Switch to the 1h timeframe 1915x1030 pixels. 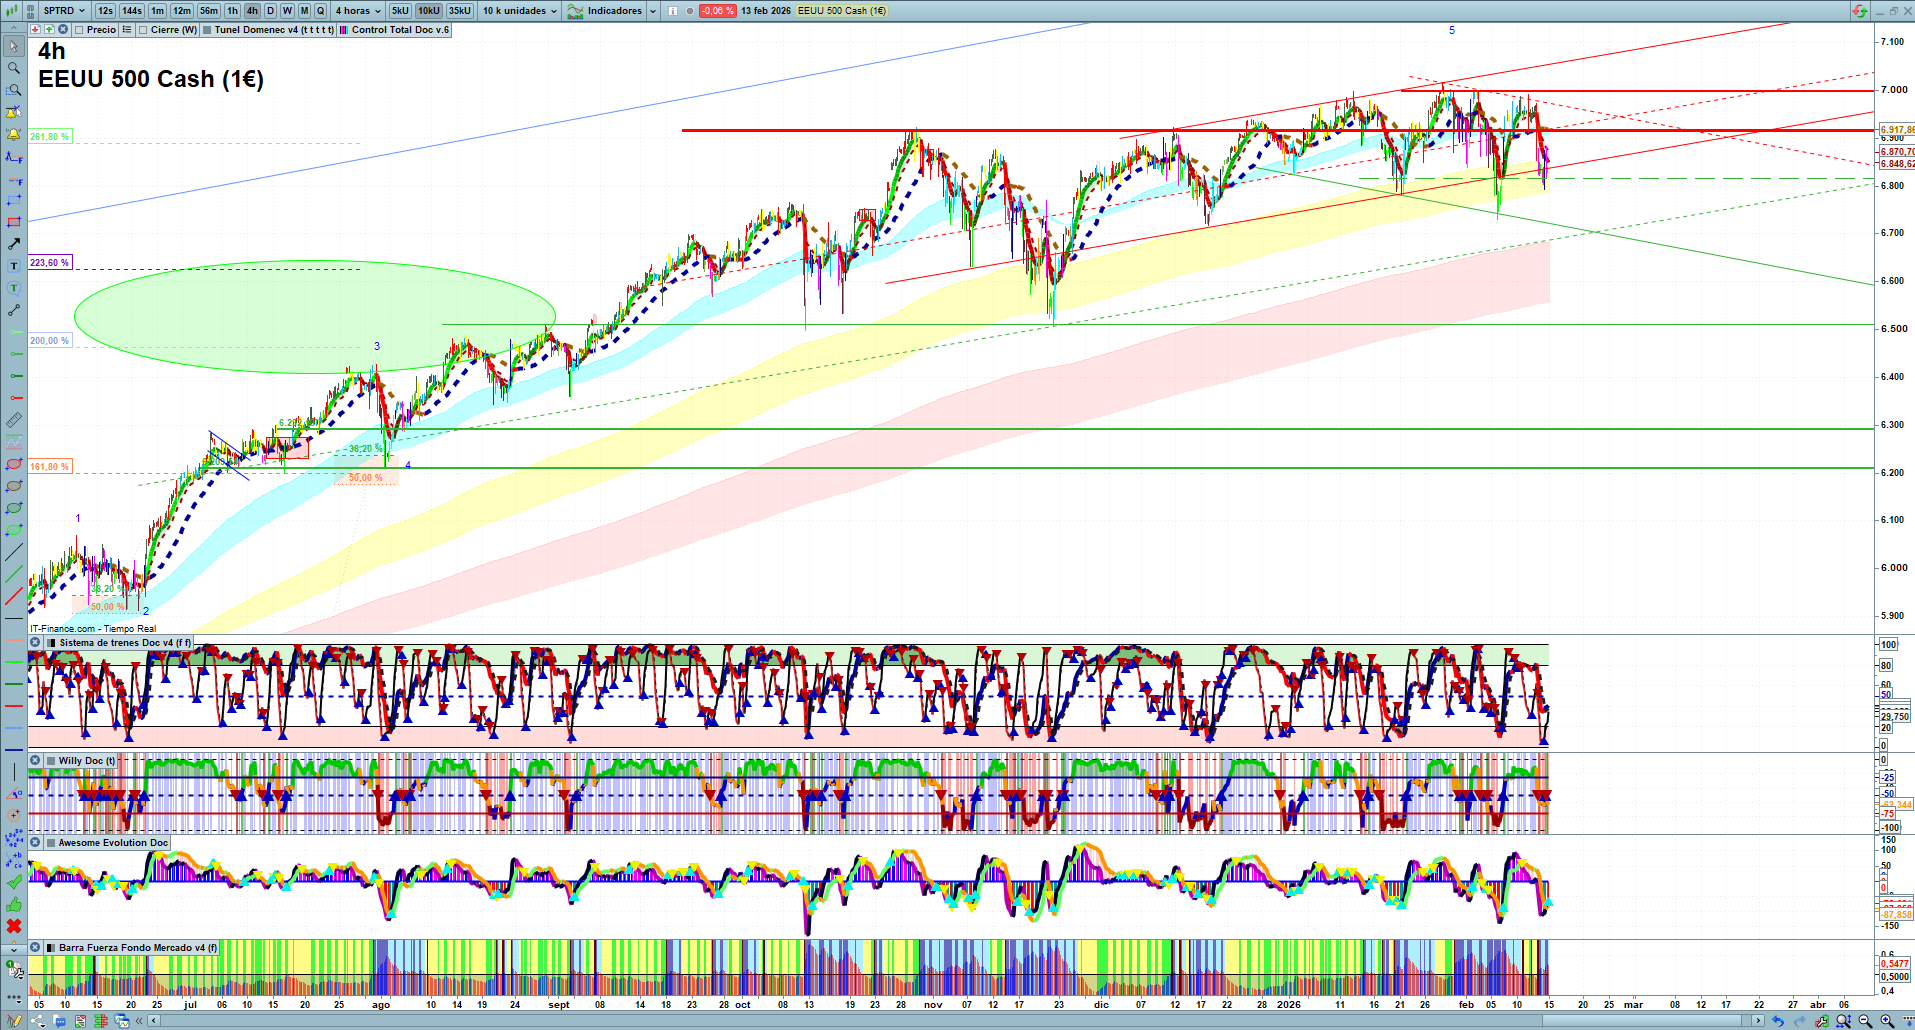[232, 11]
